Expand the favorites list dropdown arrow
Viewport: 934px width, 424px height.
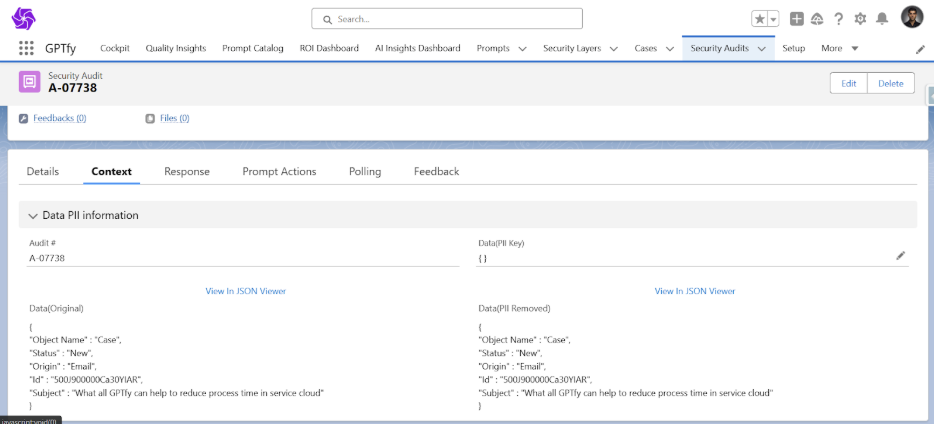(x=773, y=19)
